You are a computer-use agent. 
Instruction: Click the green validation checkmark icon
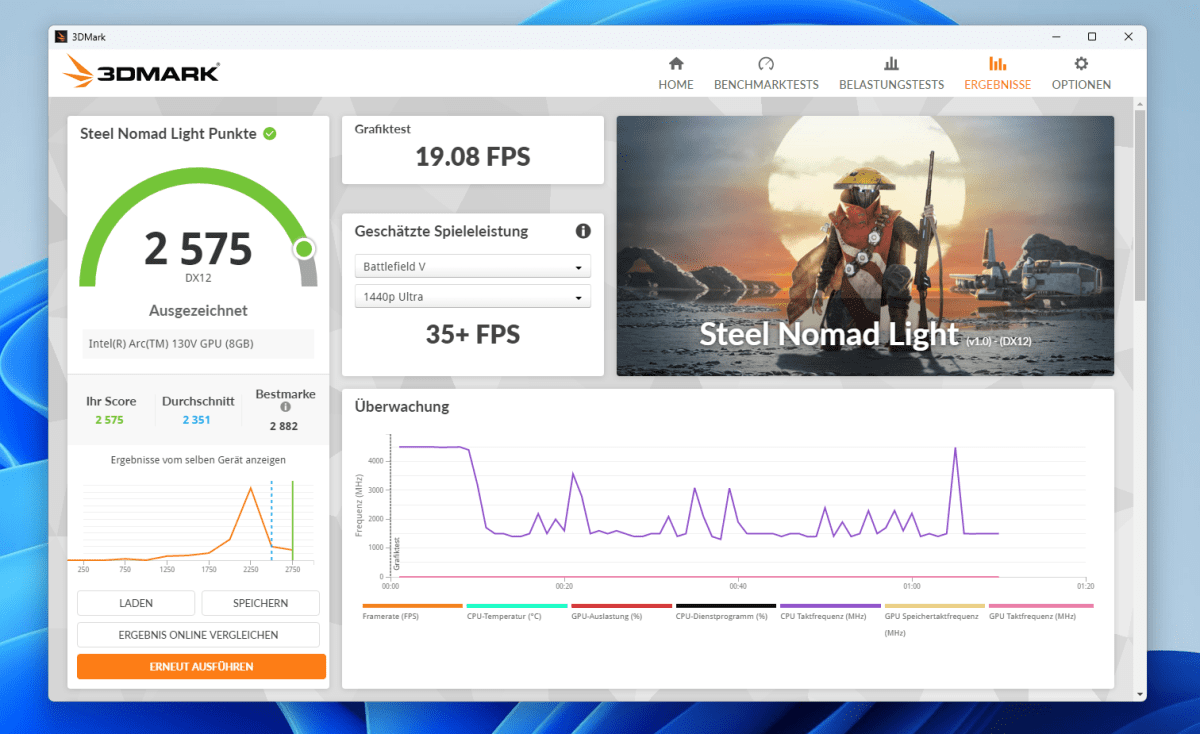(x=270, y=133)
